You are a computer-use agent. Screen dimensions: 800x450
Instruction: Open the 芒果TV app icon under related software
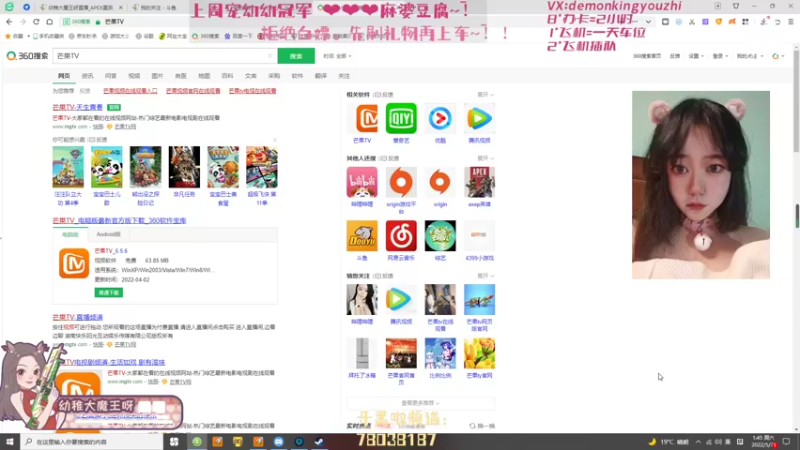click(x=362, y=118)
